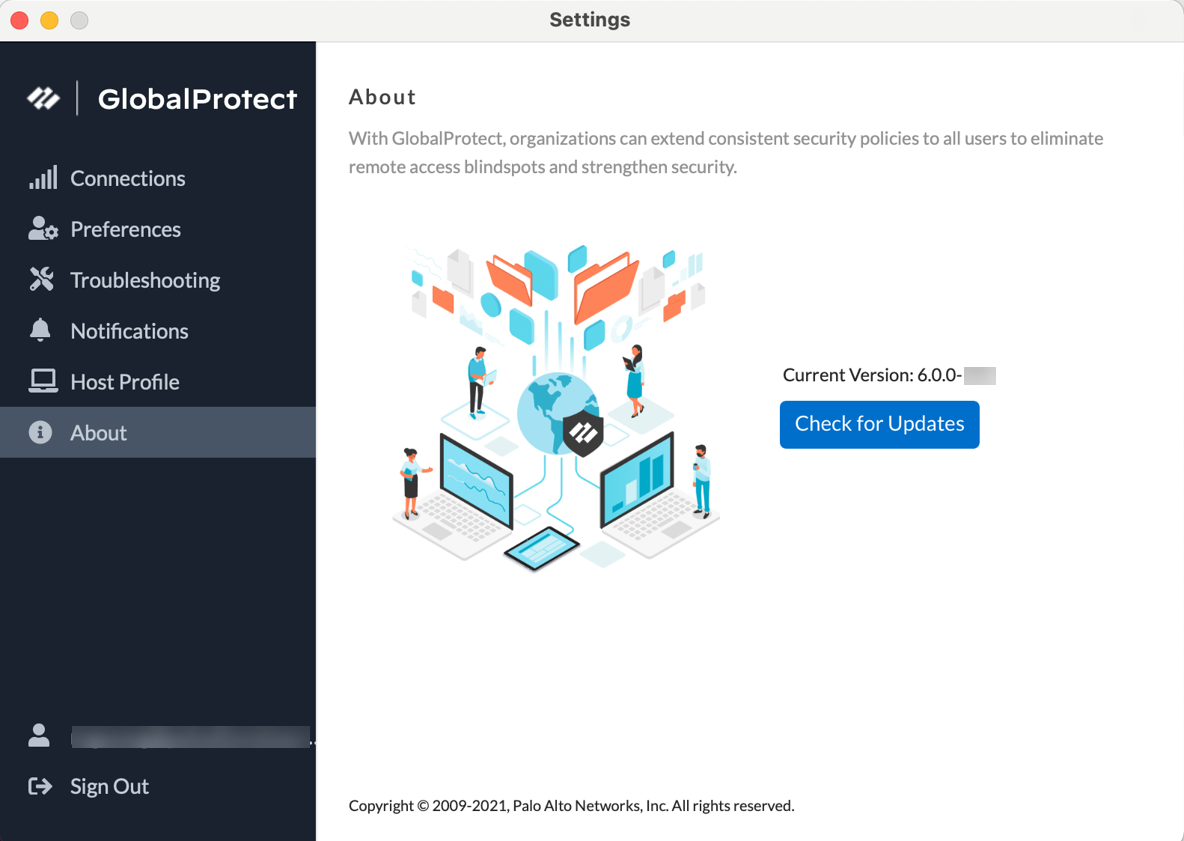The image size is (1184, 841).
Task: Go to Troubleshooting settings
Action: tap(145, 280)
